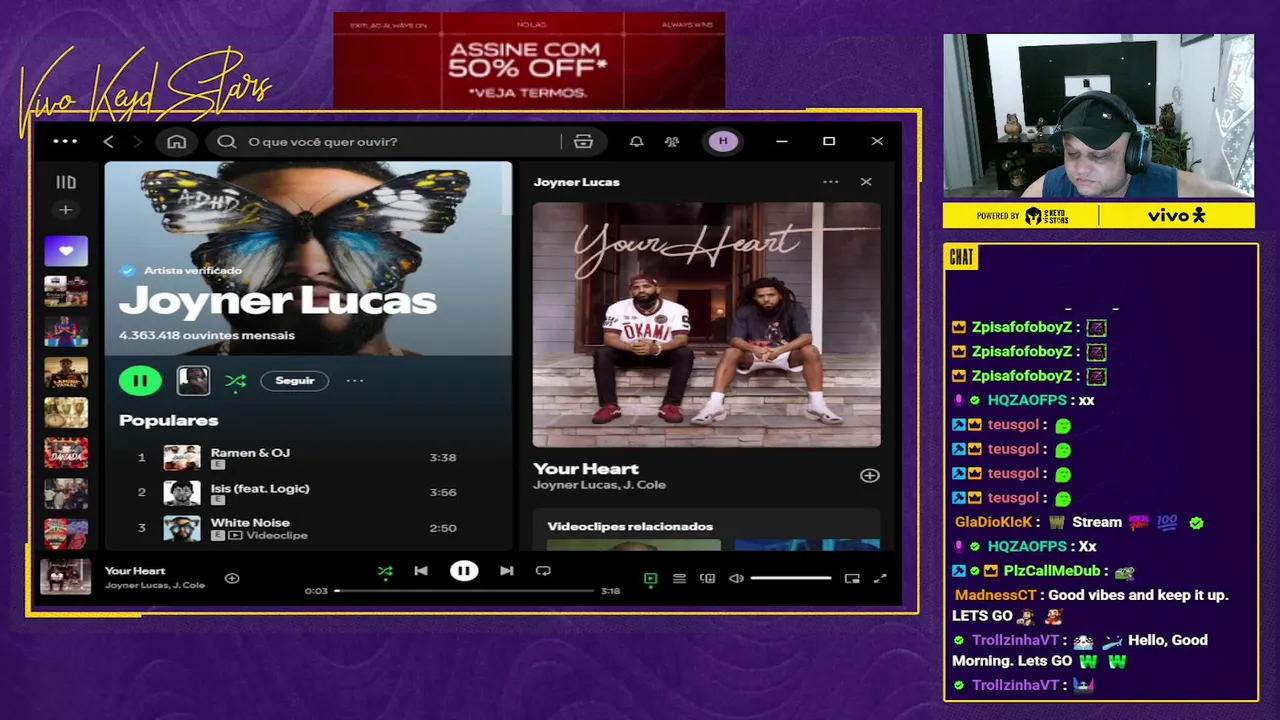The width and height of the screenshot is (1280, 720).
Task: Toggle the Now Playing view icon
Action: click(x=650, y=578)
